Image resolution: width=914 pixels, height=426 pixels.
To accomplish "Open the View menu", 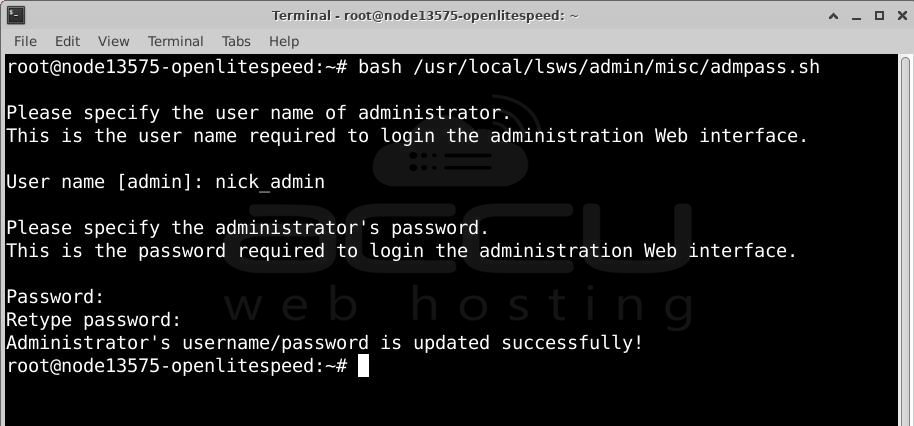I will pos(113,41).
